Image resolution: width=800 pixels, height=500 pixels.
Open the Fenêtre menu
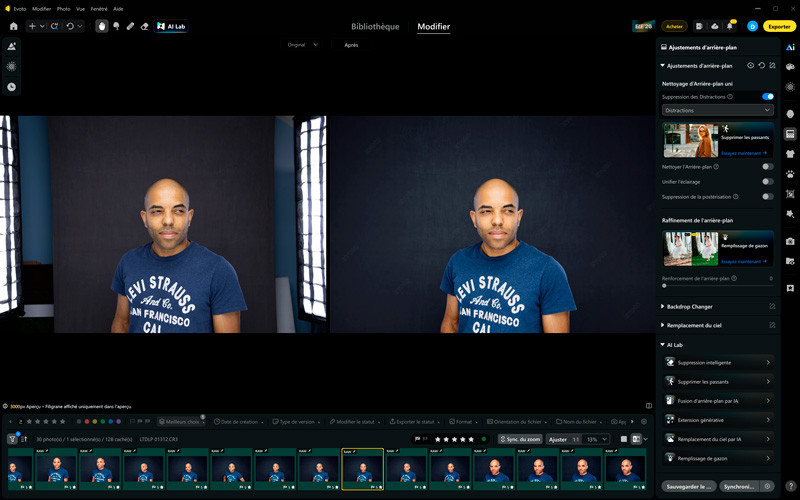pyautogui.click(x=99, y=9)
